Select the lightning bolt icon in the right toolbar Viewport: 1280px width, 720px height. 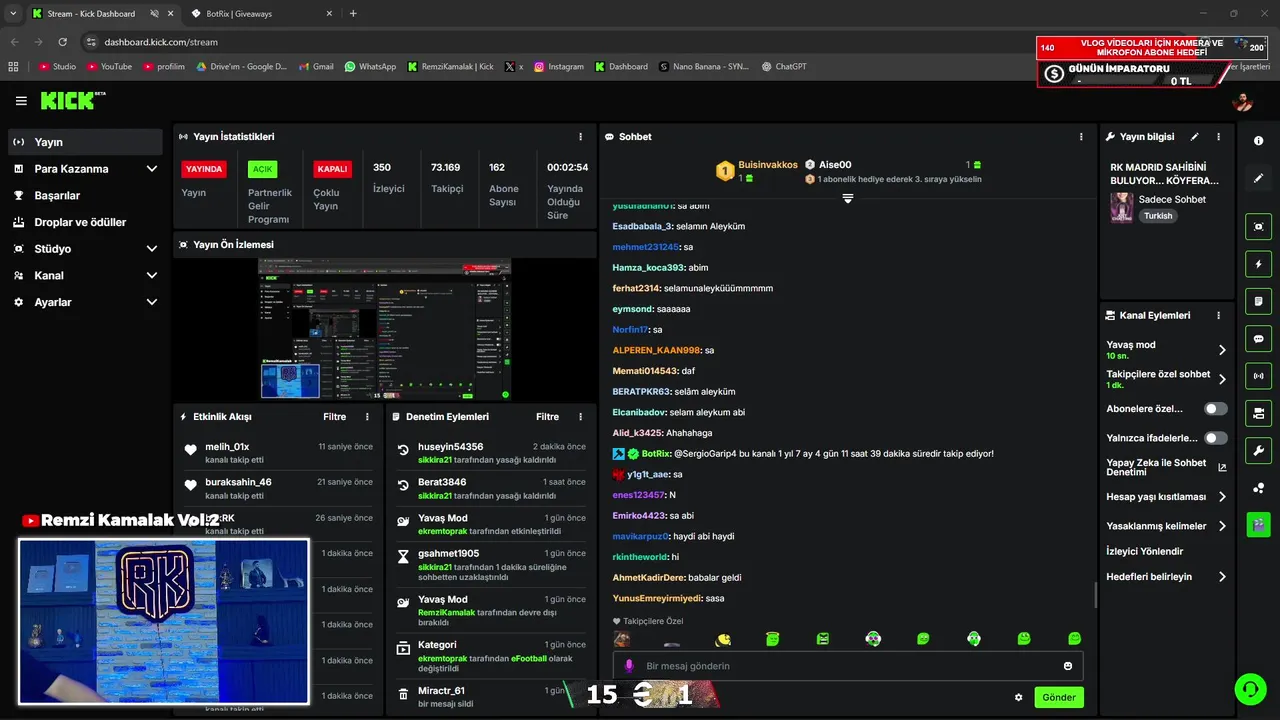[1258, 264]
